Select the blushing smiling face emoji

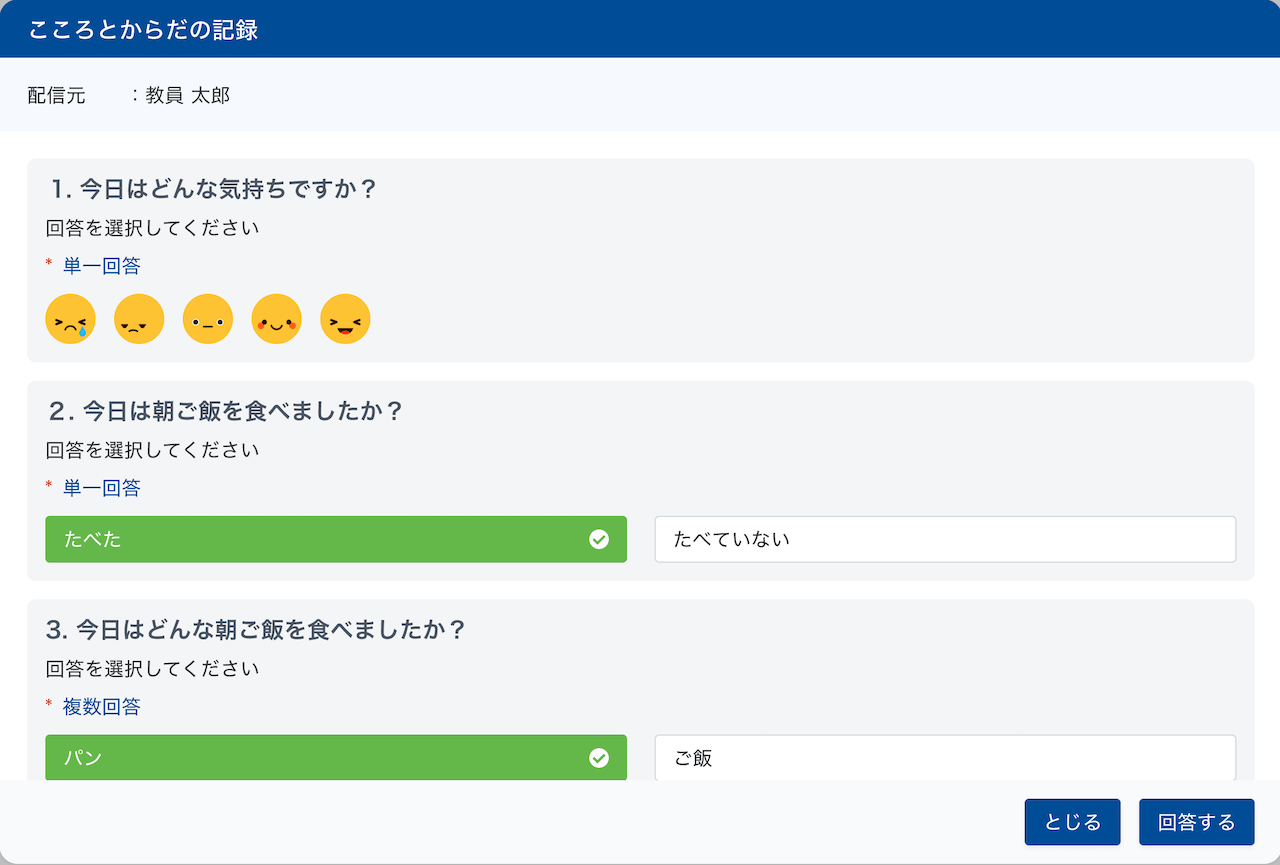[276, 319]
